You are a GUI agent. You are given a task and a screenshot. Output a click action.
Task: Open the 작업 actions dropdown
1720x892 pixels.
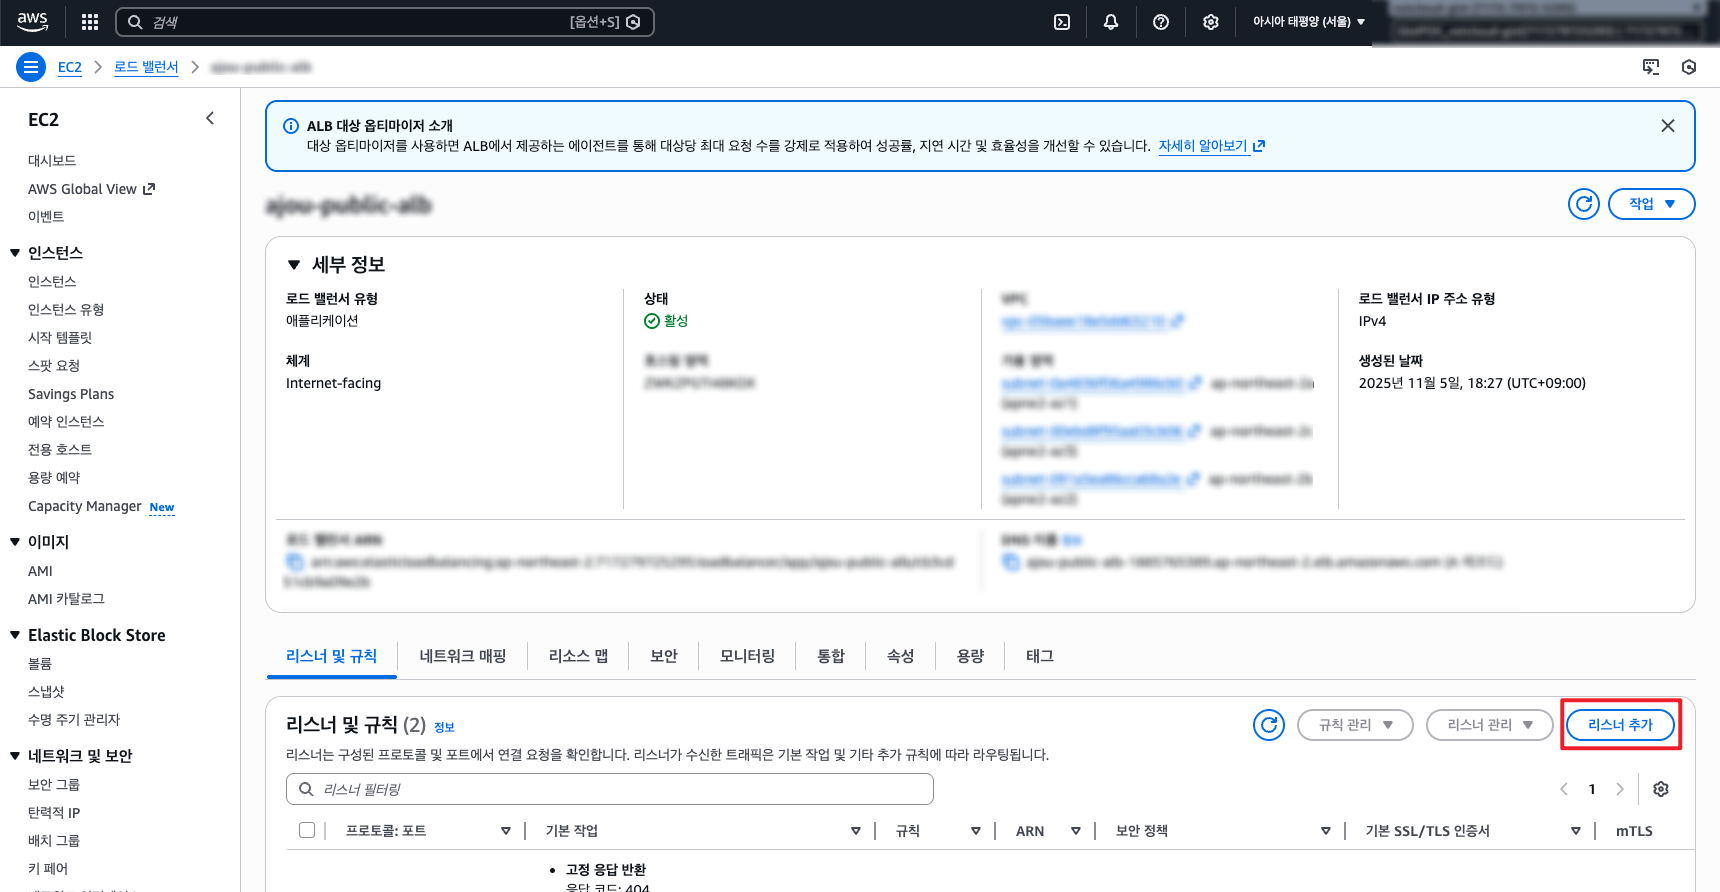pos(1652,204)
